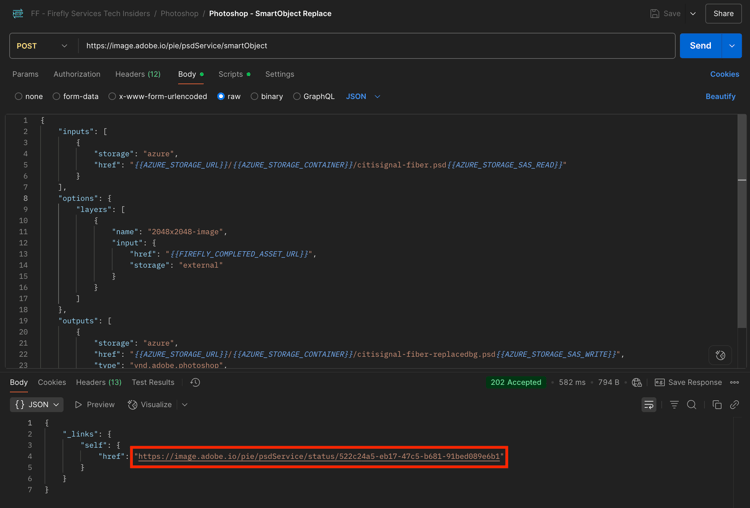
Task: Open response Headers (13) tab
Action: [x=99, y=382]
